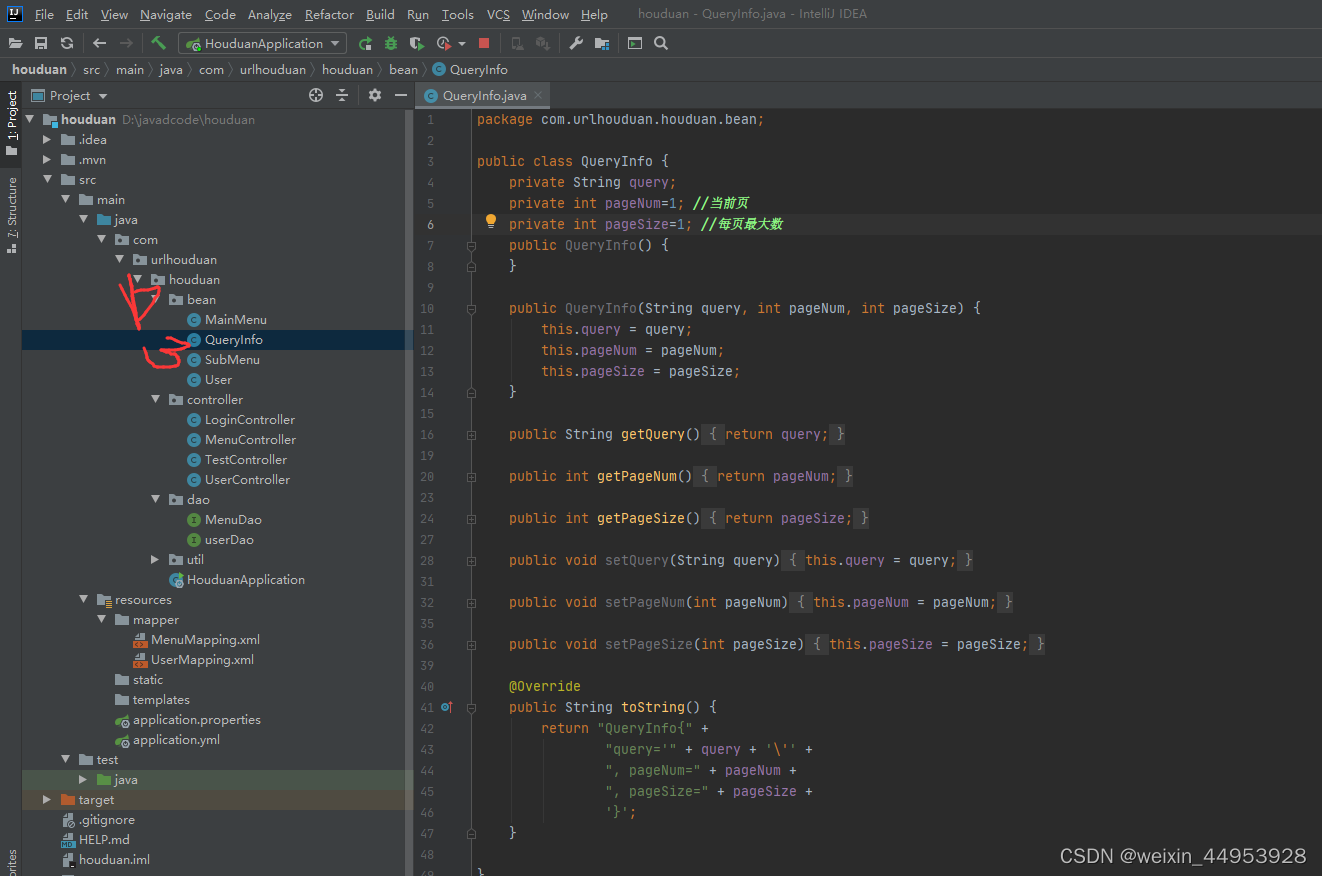Fold the toString method at line 41
This screenshot has width=1322, height=876.
471,707
